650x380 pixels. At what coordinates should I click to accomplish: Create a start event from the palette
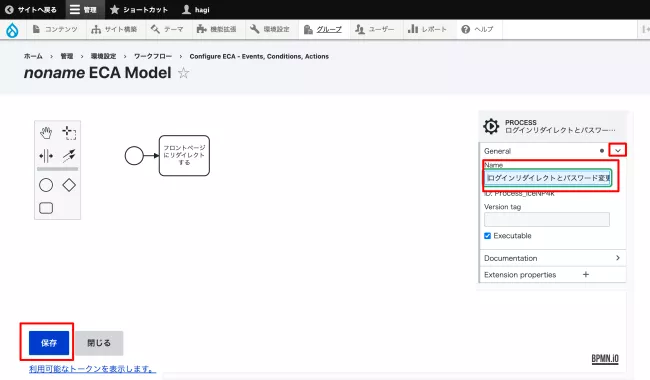(46, 185)
